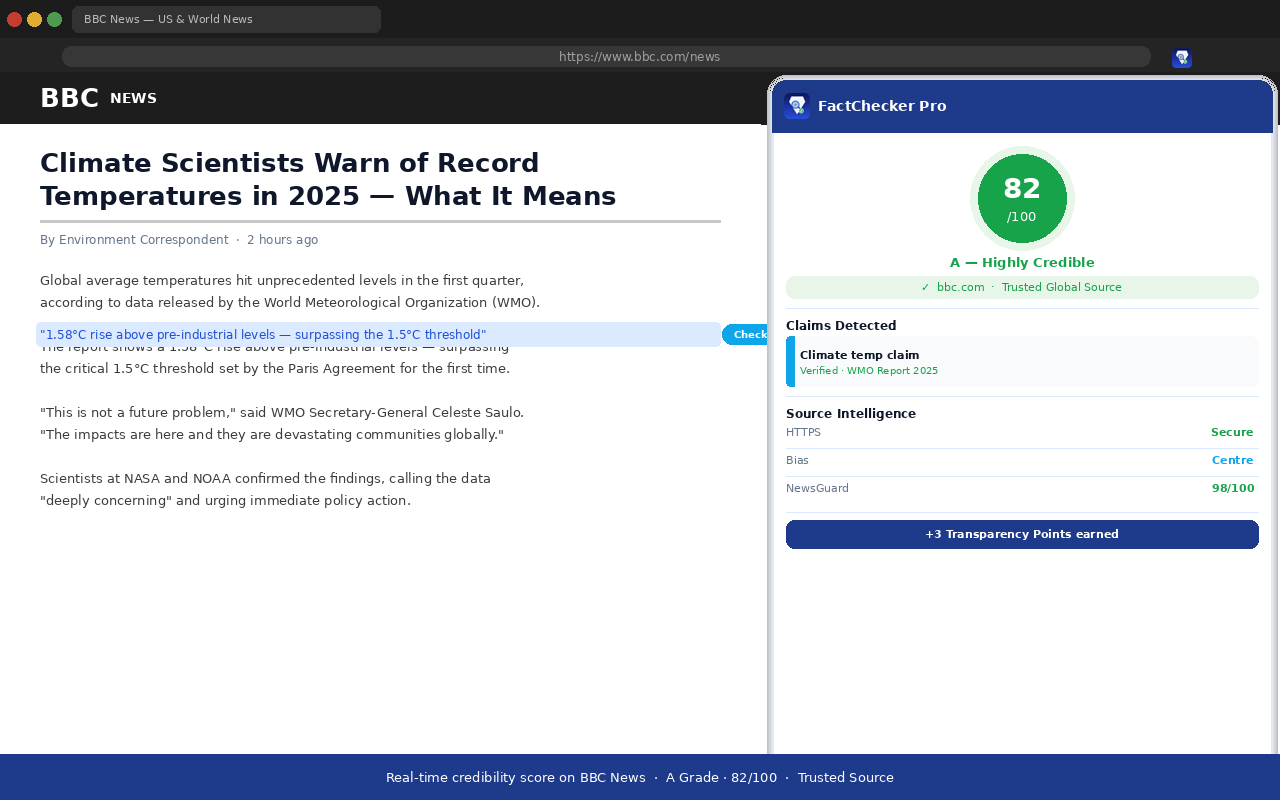Click the FactChecker Pro logo in panel header
The width and height of the screenshot is (1280, 800).
coord(797,106)
